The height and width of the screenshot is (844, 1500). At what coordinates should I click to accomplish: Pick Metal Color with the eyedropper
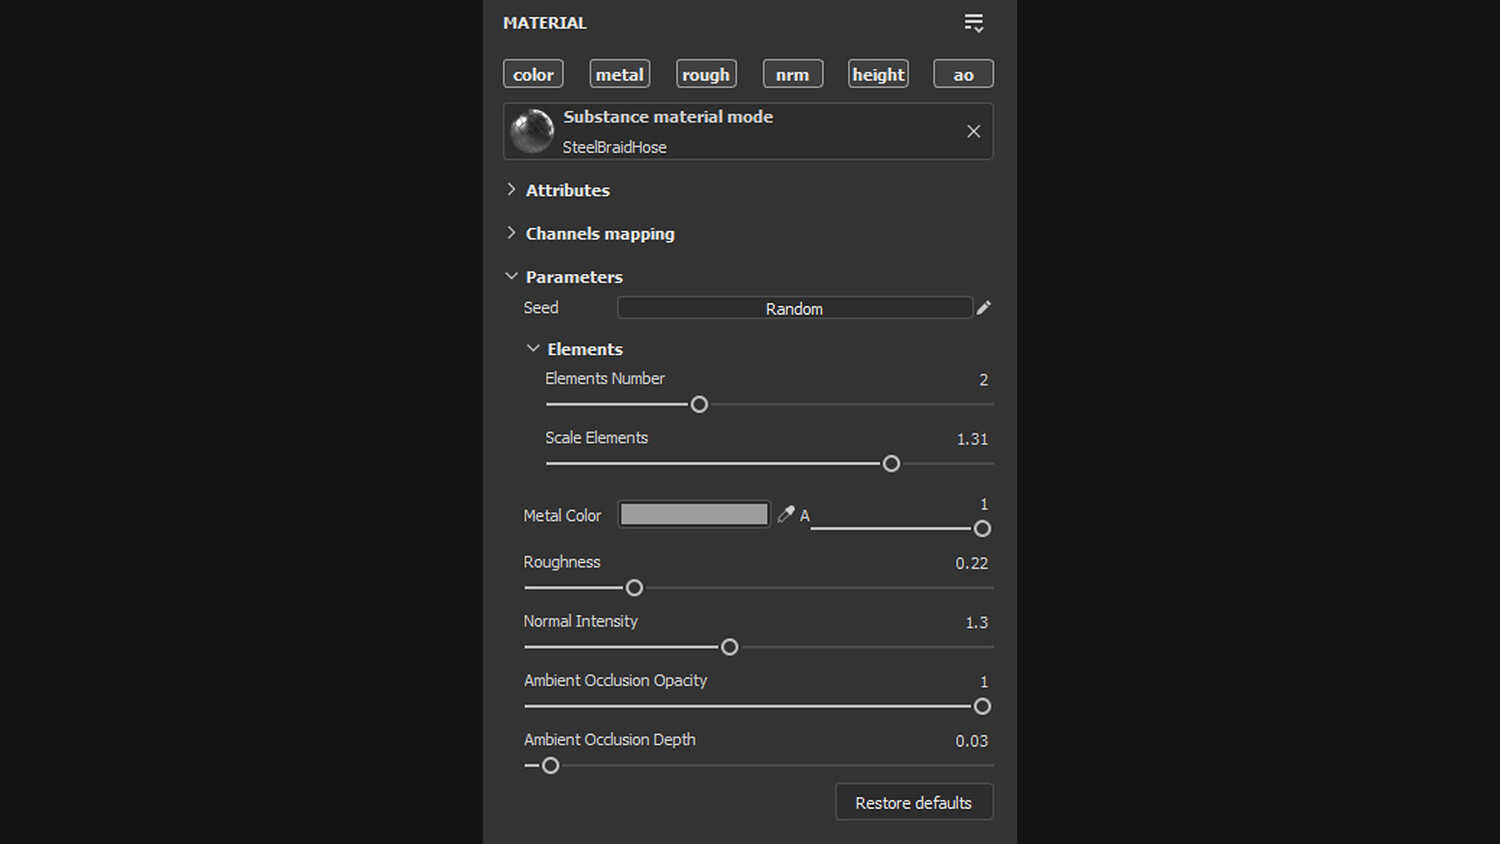786,514
